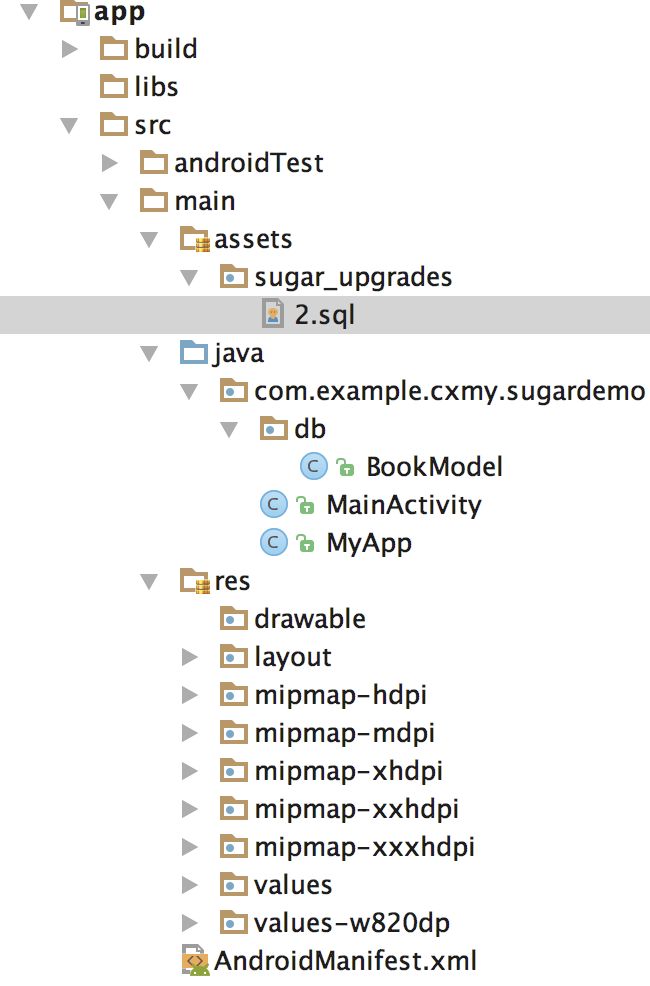Image resolution: width=650 pixels, height=986 pixels.
Task: Collapse the sugar_upgrades folder
Action: coord(189,277)
